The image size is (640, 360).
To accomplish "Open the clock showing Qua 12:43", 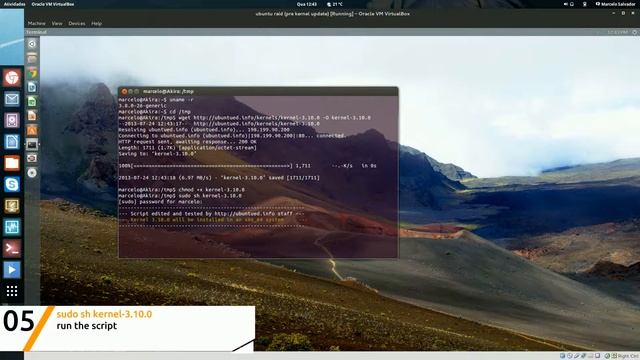I will tap(307, 4).
